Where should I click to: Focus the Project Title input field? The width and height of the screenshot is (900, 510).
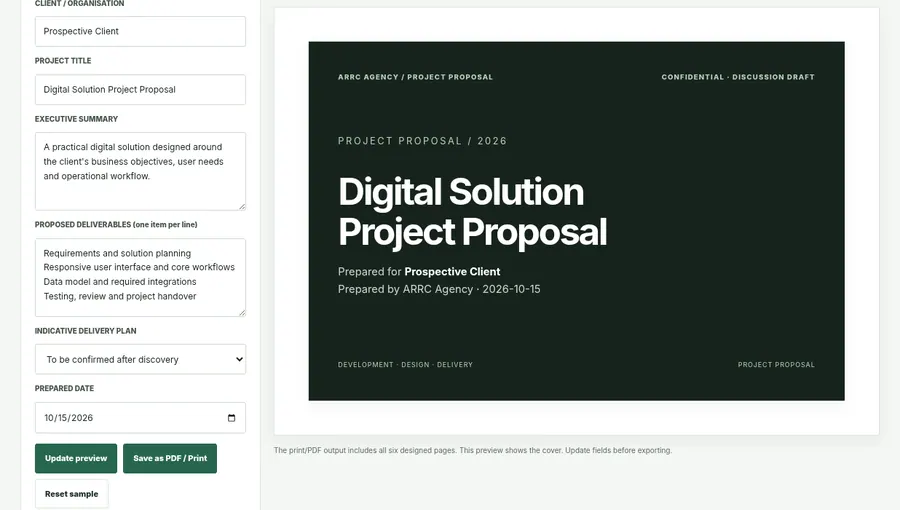[140, 89]
